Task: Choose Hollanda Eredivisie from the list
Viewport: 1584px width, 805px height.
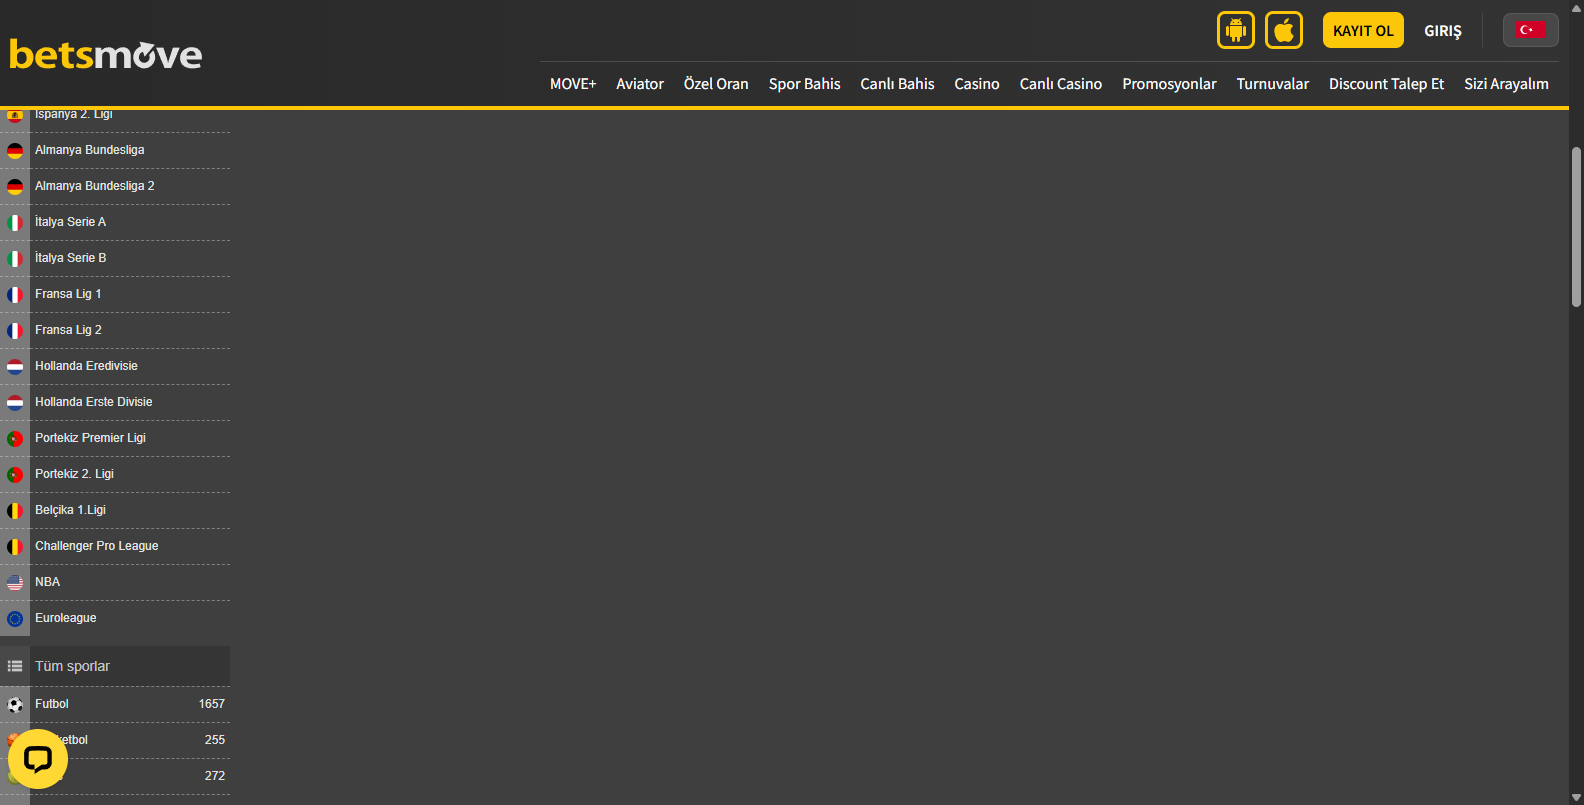Action: coord(86,366)
